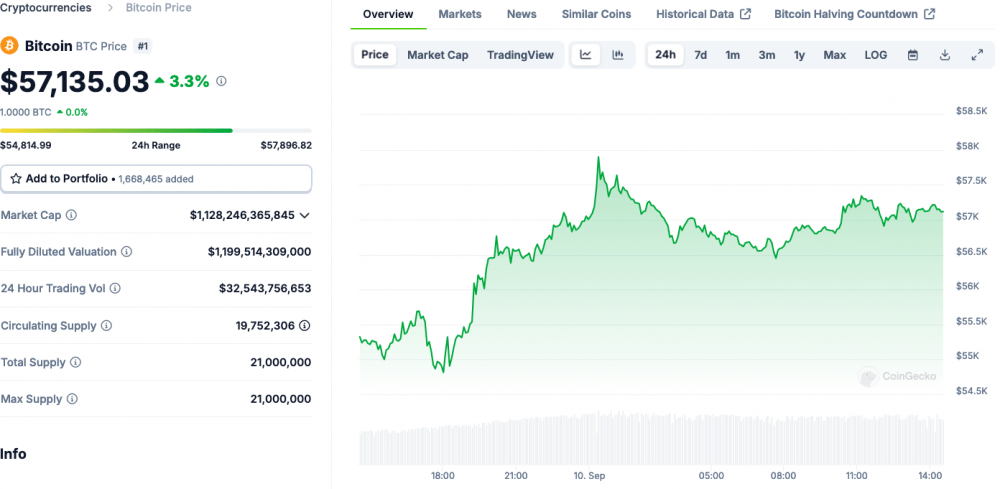The width and height of the screenshot is (1000, 489).
Task: Set chart range to 7d
Action: 700,55
